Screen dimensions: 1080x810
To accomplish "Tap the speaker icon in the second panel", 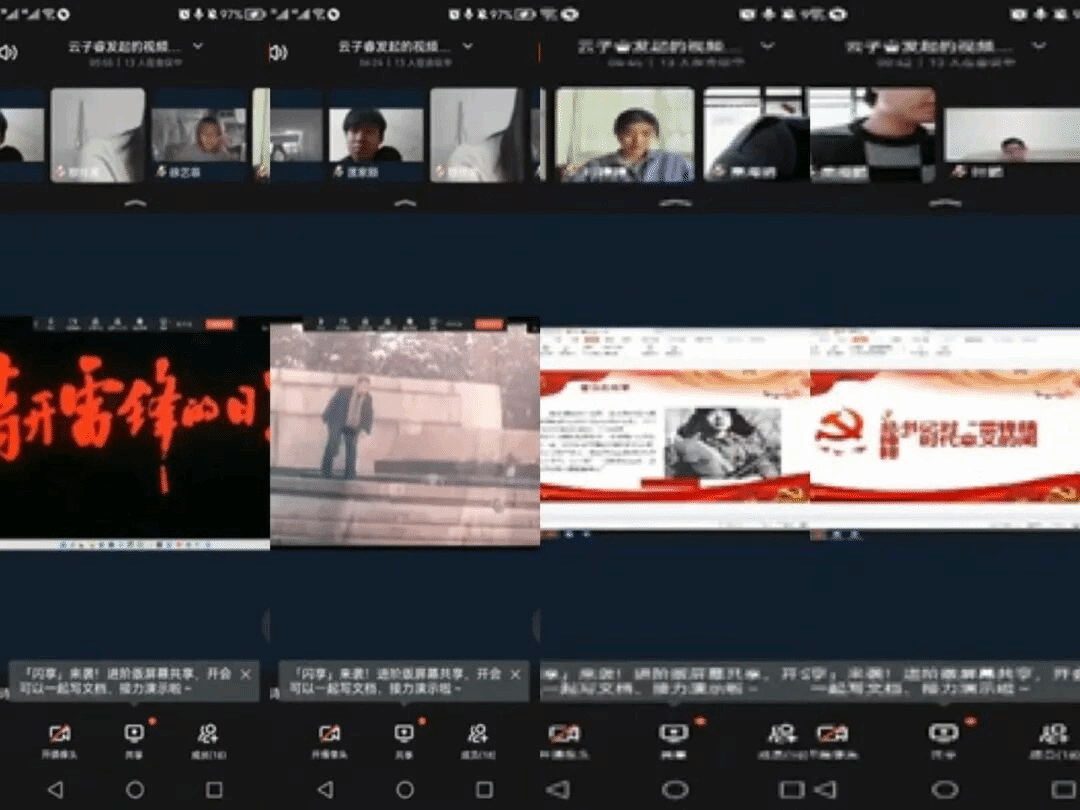I will [x=278, y=52].
